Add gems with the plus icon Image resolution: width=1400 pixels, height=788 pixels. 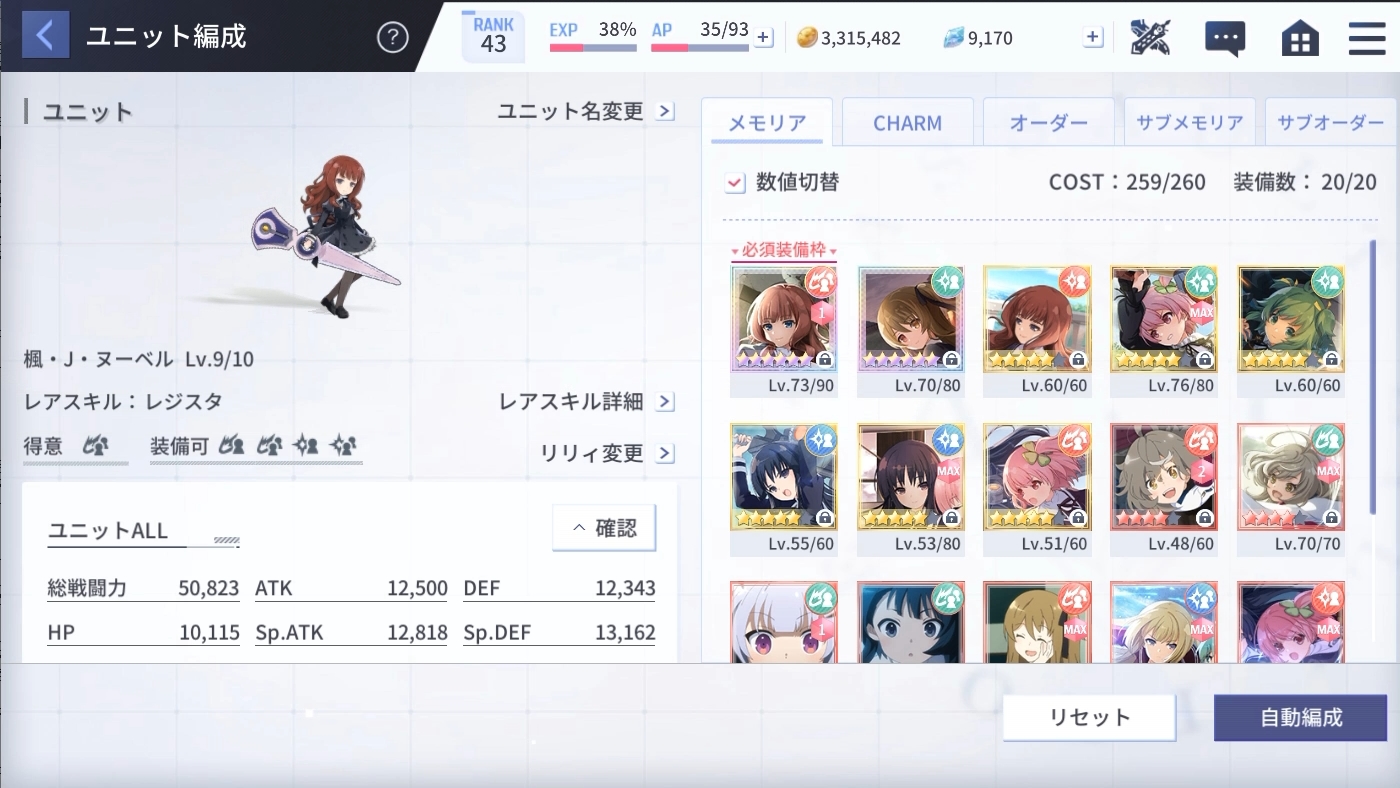pos(1093,38)
